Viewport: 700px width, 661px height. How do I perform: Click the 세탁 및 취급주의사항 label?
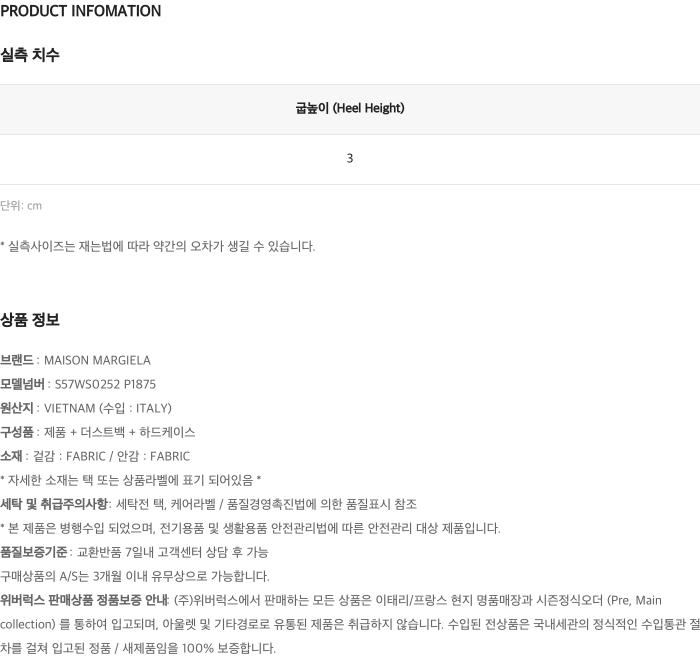(x=54, y=504)
